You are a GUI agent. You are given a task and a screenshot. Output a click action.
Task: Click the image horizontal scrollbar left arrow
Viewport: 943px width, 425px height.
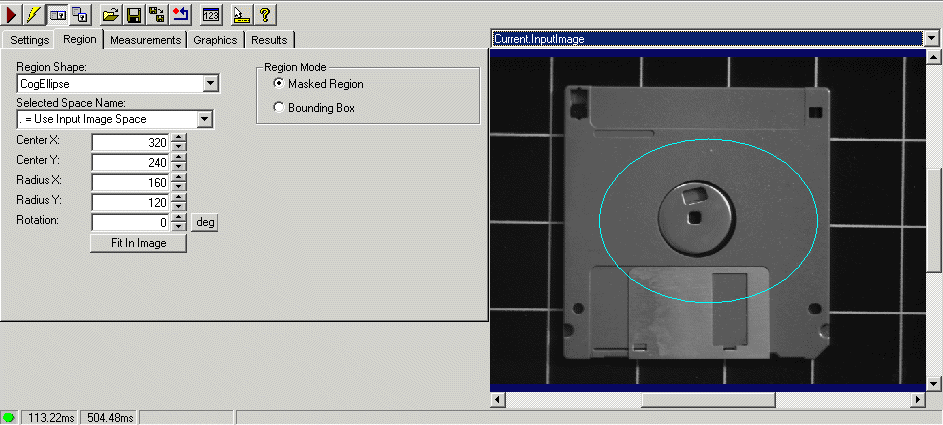click(x=499, y=400)
